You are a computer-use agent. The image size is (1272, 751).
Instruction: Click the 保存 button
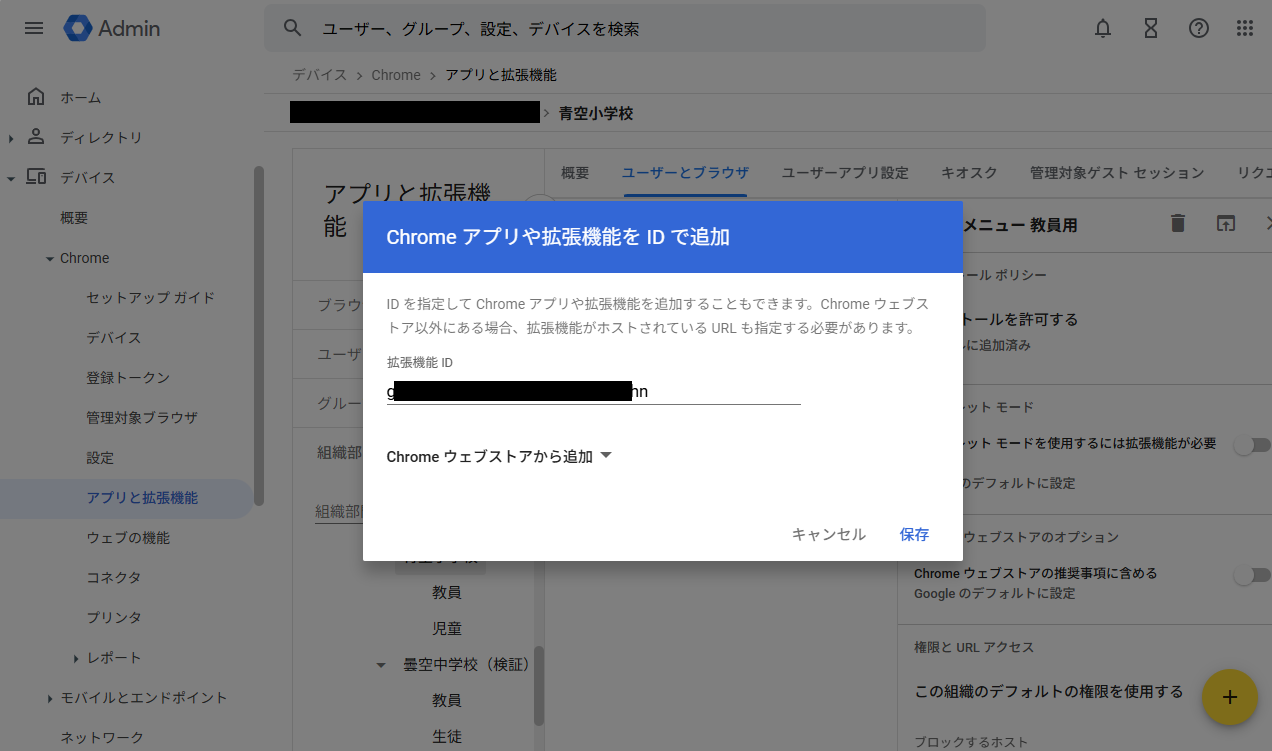pos(914,535)
